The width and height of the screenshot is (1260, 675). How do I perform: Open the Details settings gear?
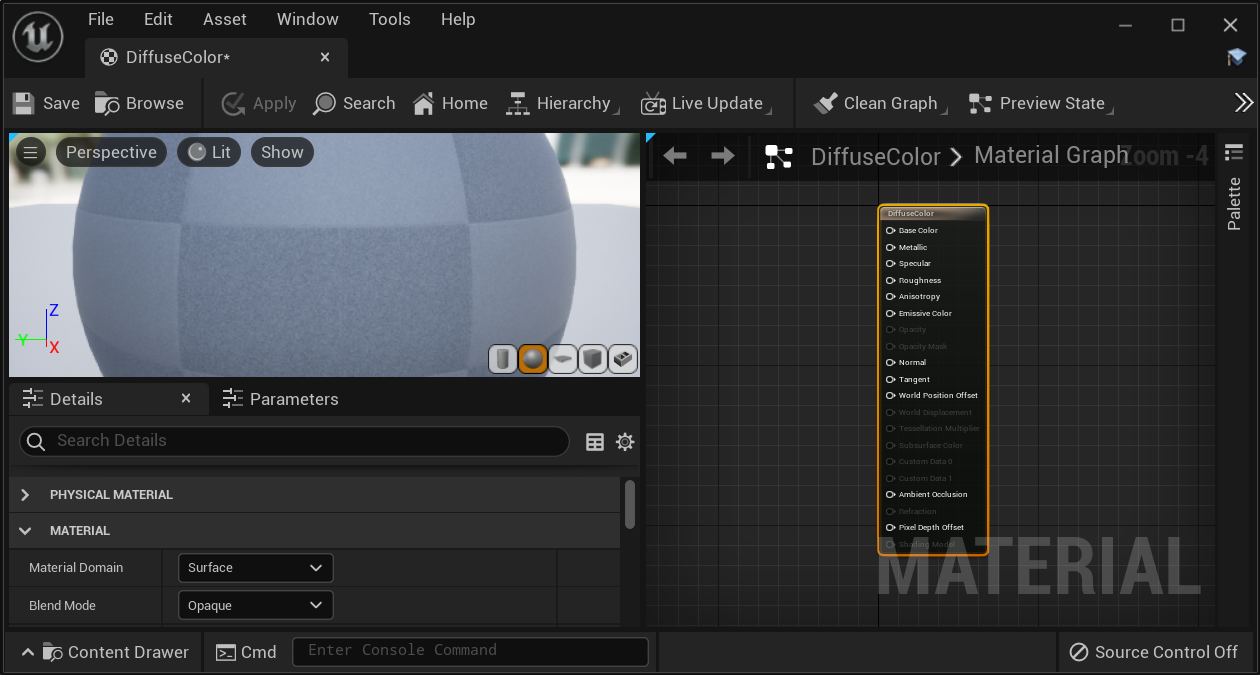coord(625,442)
